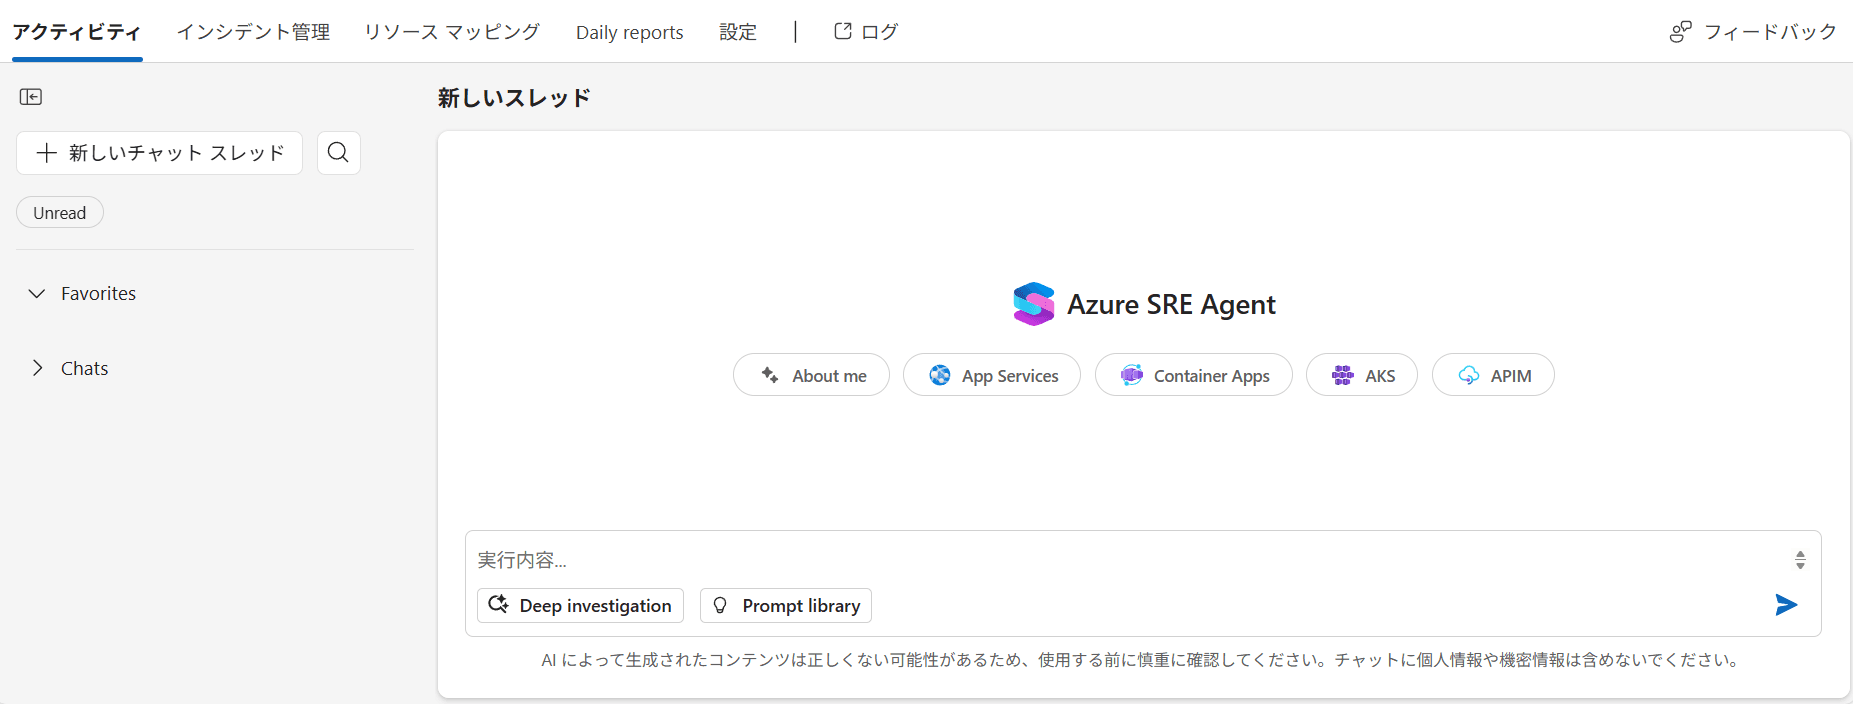Click the フィードバック button

[1753, 32]
